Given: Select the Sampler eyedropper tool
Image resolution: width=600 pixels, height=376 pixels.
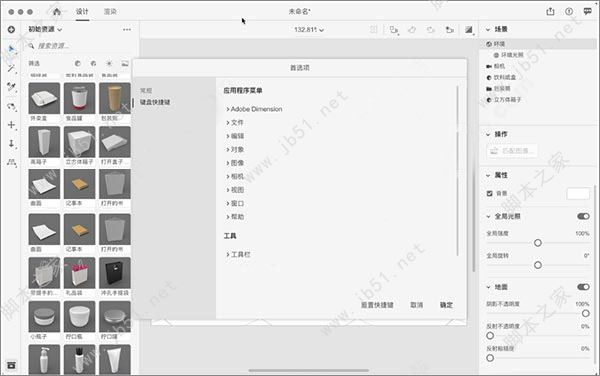Looking at the screenshot, I should (x=11, y=87).
